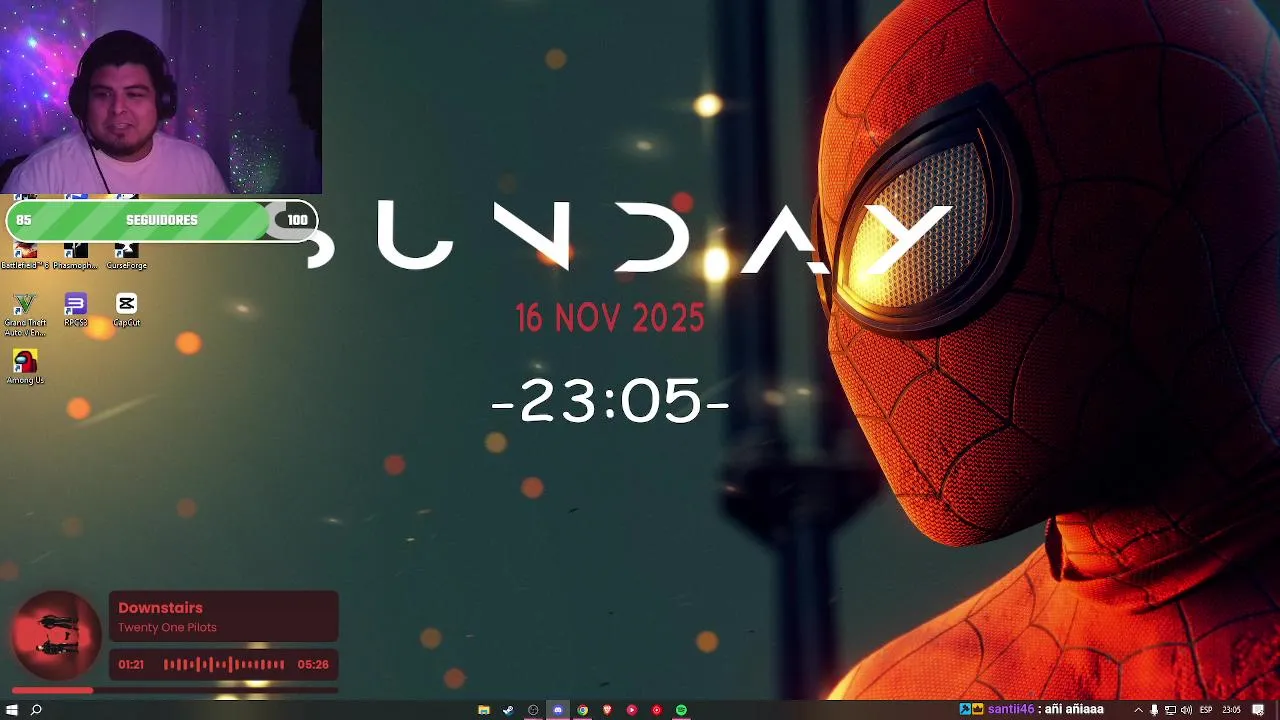Open Brave browser from the taskbar

pyautogui.click(x=607, y=710)
